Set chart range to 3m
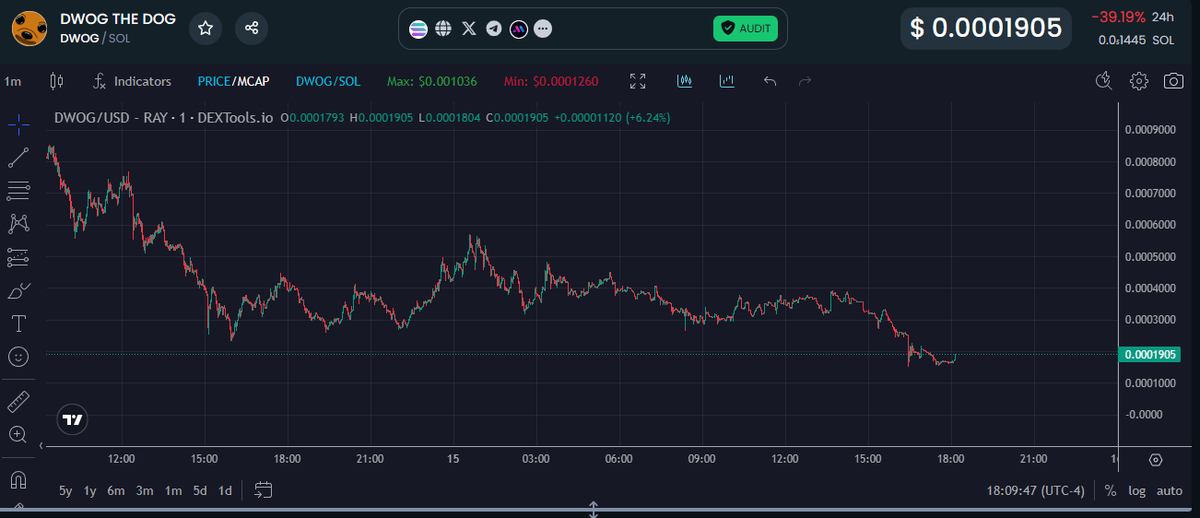 [x=145, y=491]
